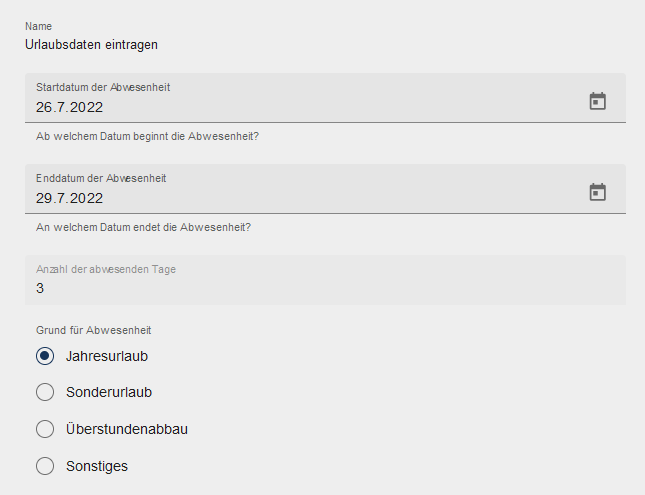Click the end date value 29.7.2022
The width and height of the screenshot is (645, 495).
pos(69,198)
